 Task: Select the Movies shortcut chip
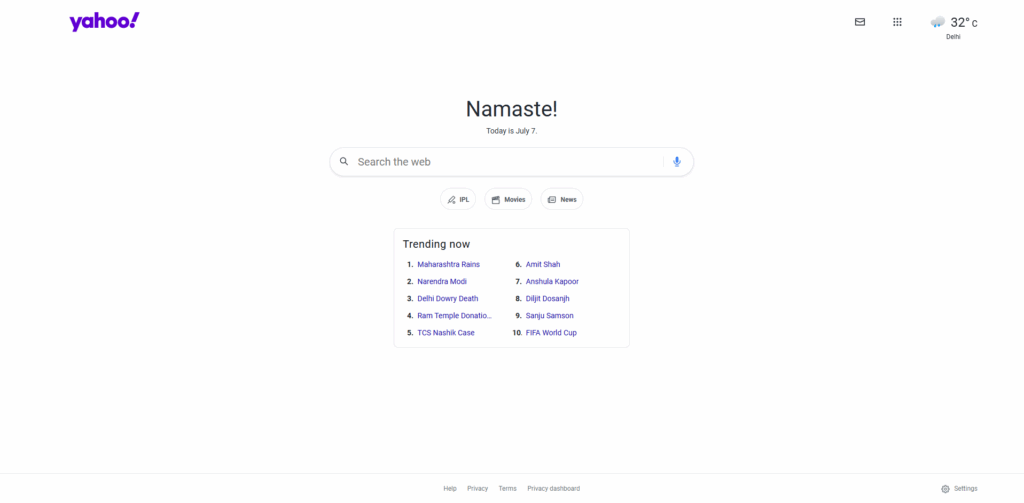508,199
